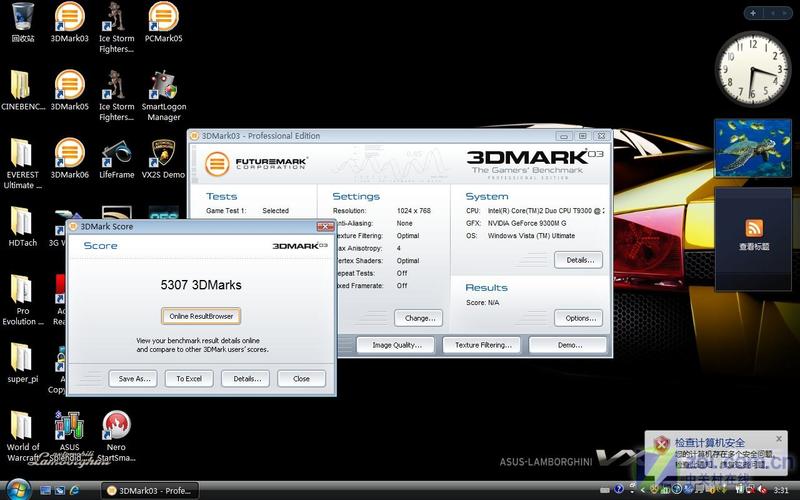Open the Pro Evolution folder icon
The height and width of the screenshot is (500, 800).
(22, 300)
